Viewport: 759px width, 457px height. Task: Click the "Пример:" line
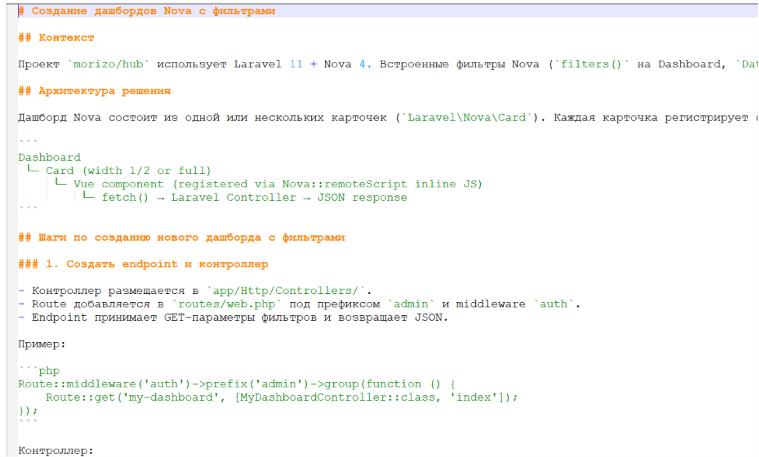[x=42, y=344]
